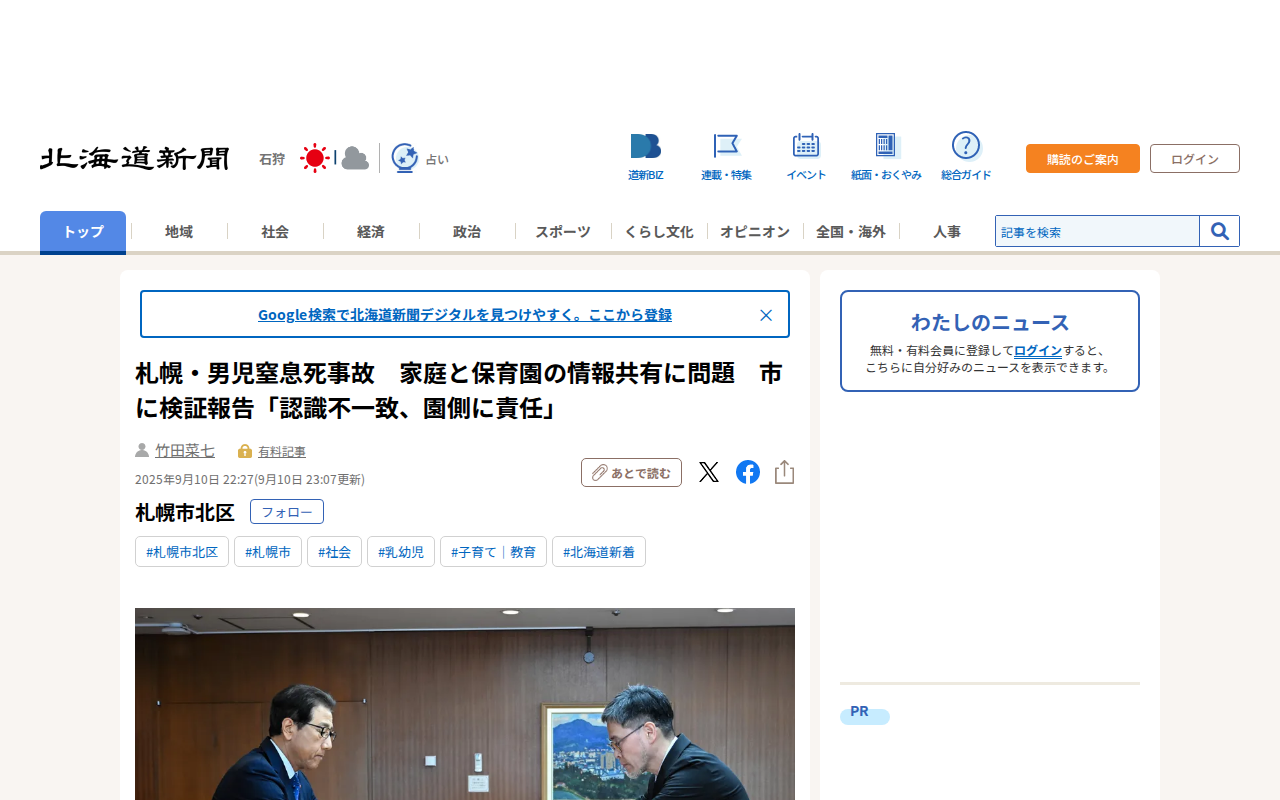Open the 経済 menu item

371,232
